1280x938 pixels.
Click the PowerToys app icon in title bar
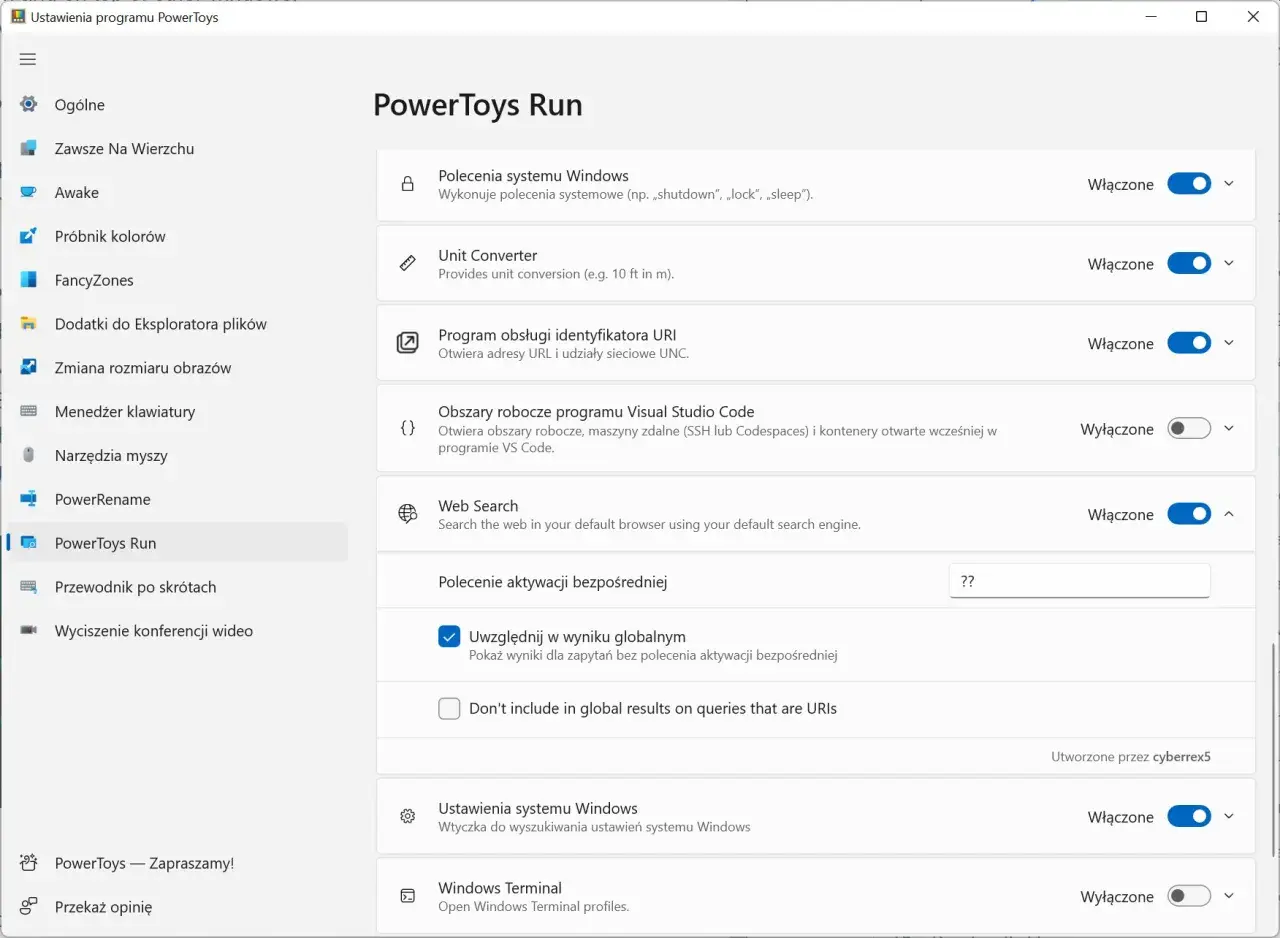[17, 17]
